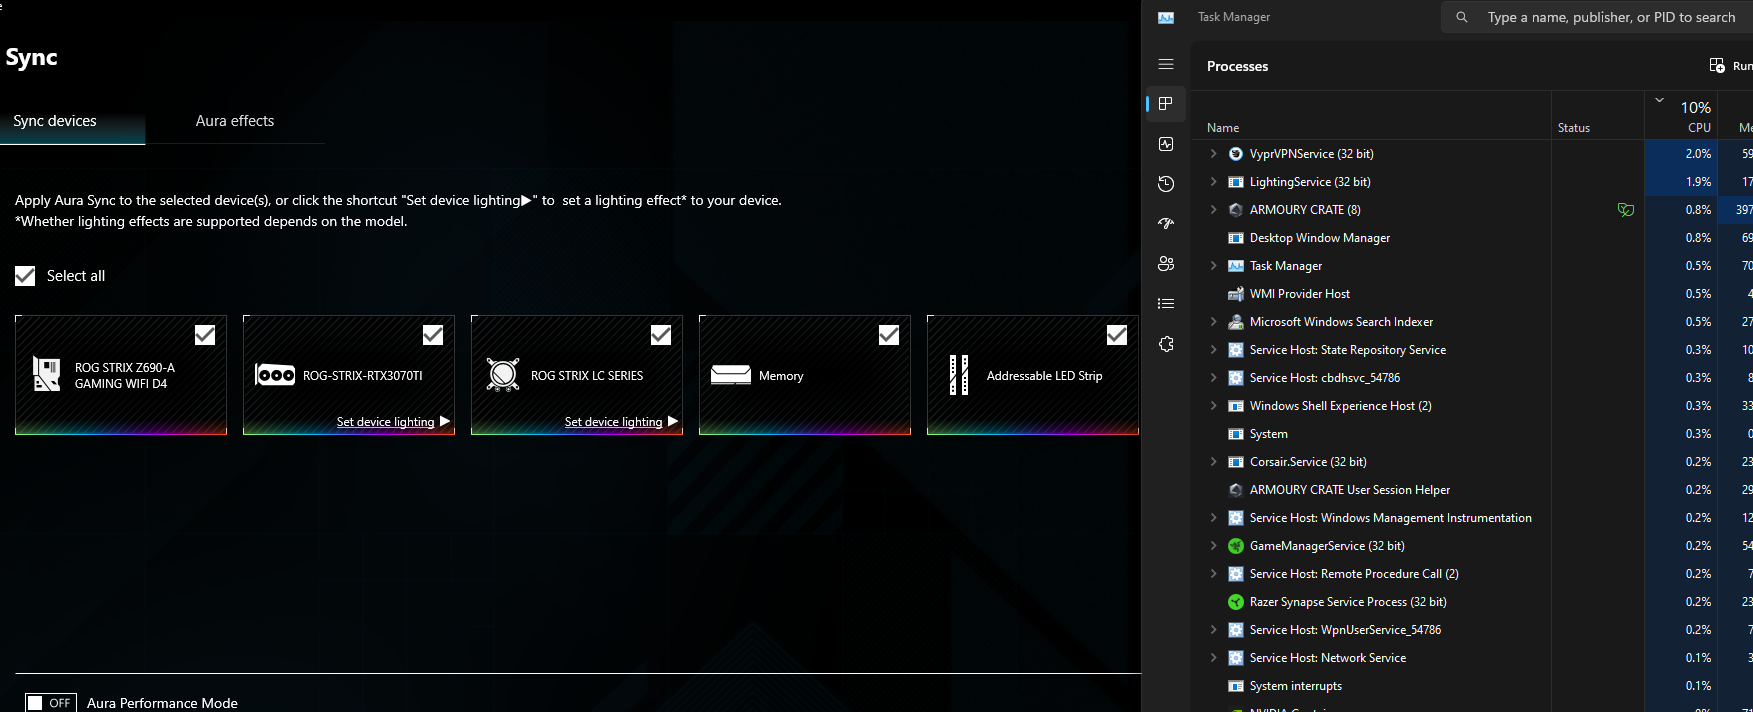Expand Service Host: Remote Procedure Call (2)

[x=1213, y=574]
